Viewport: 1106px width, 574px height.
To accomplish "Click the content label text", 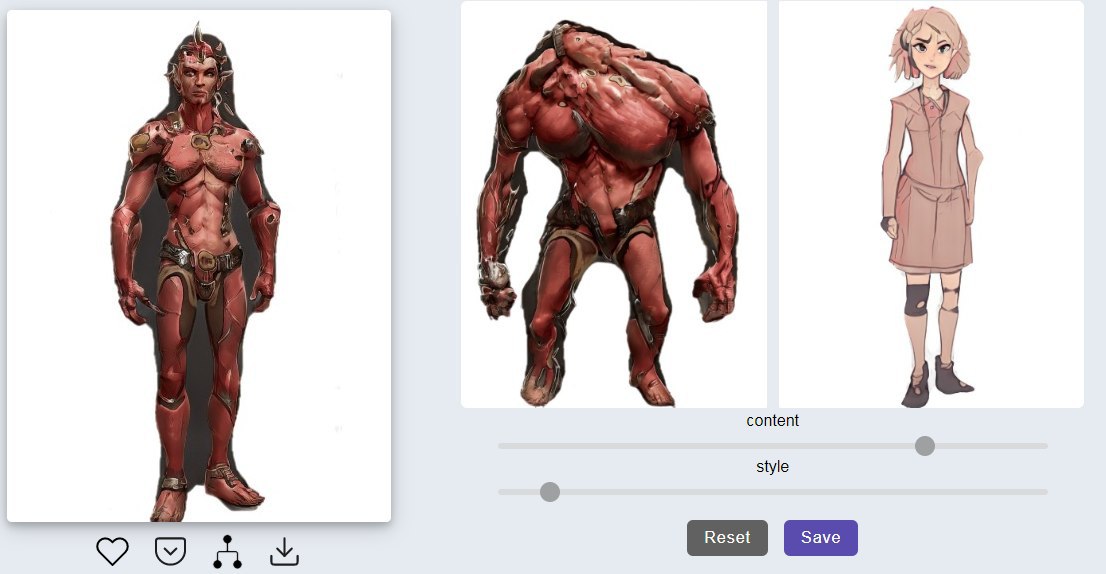I will [x=772, y=420].
